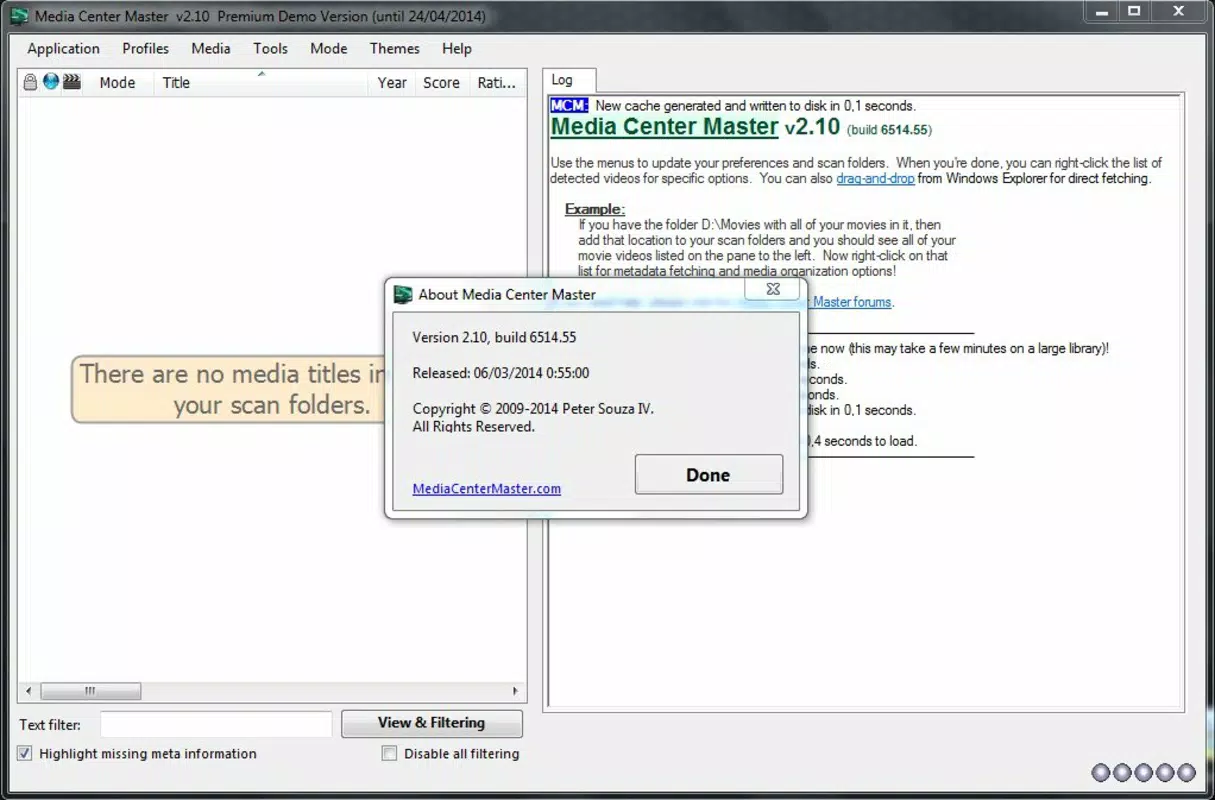
Task: Click the Done button in About dialog
Action: pos(708,475)
